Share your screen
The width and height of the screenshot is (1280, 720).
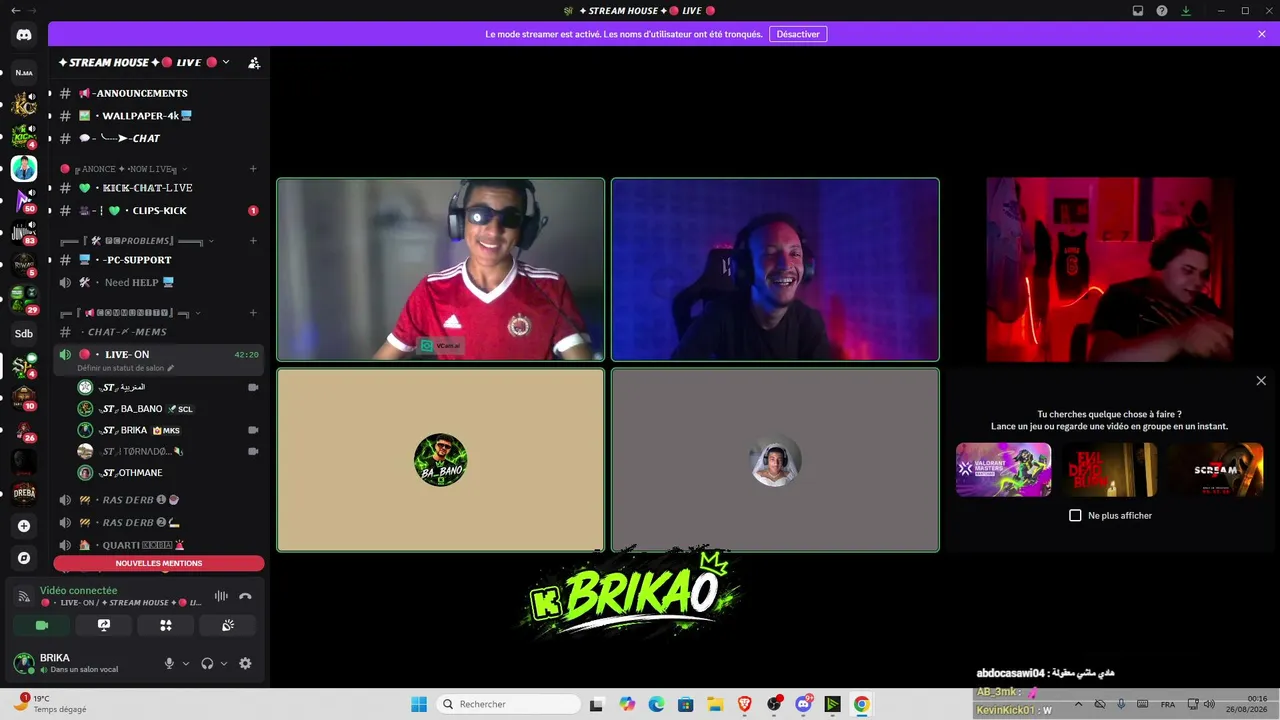(104, 625)
